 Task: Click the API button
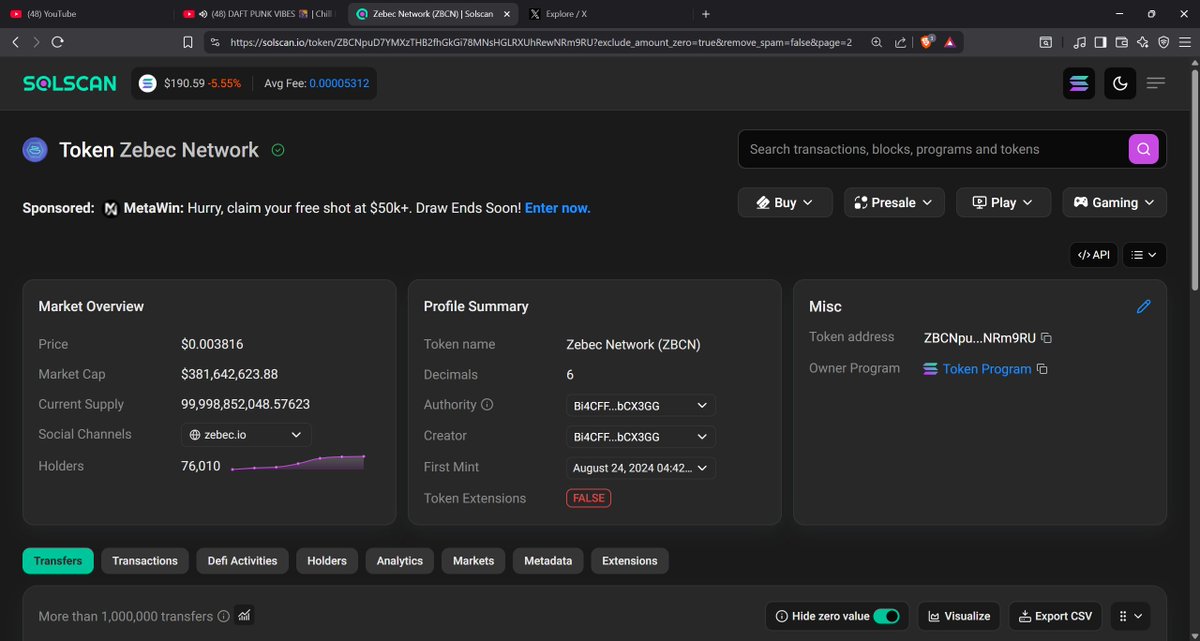(x=1093, y=255)
